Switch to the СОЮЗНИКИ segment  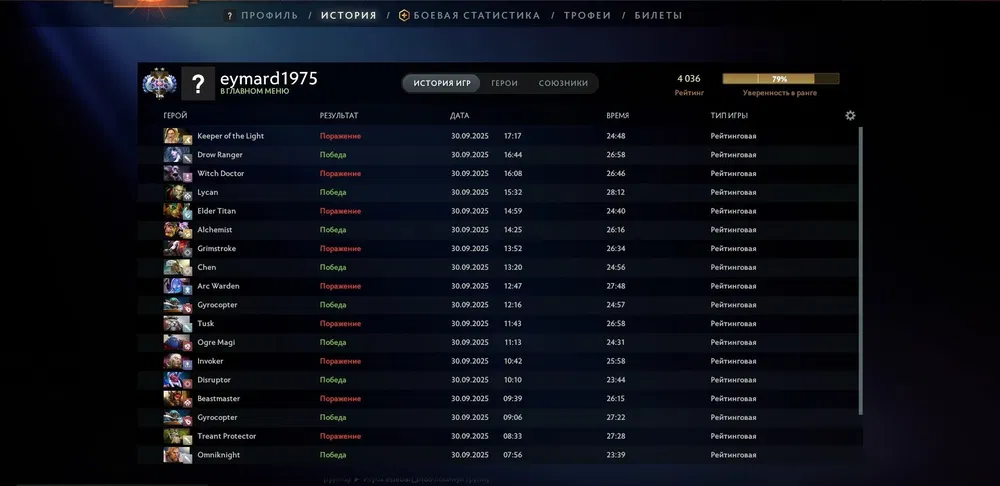(563, 84)
